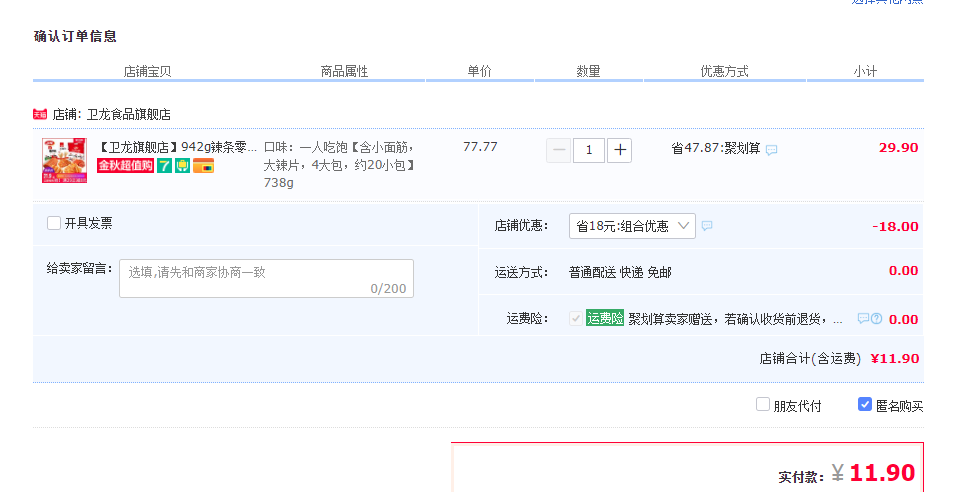Click the 小计 column header

(865, 71)
